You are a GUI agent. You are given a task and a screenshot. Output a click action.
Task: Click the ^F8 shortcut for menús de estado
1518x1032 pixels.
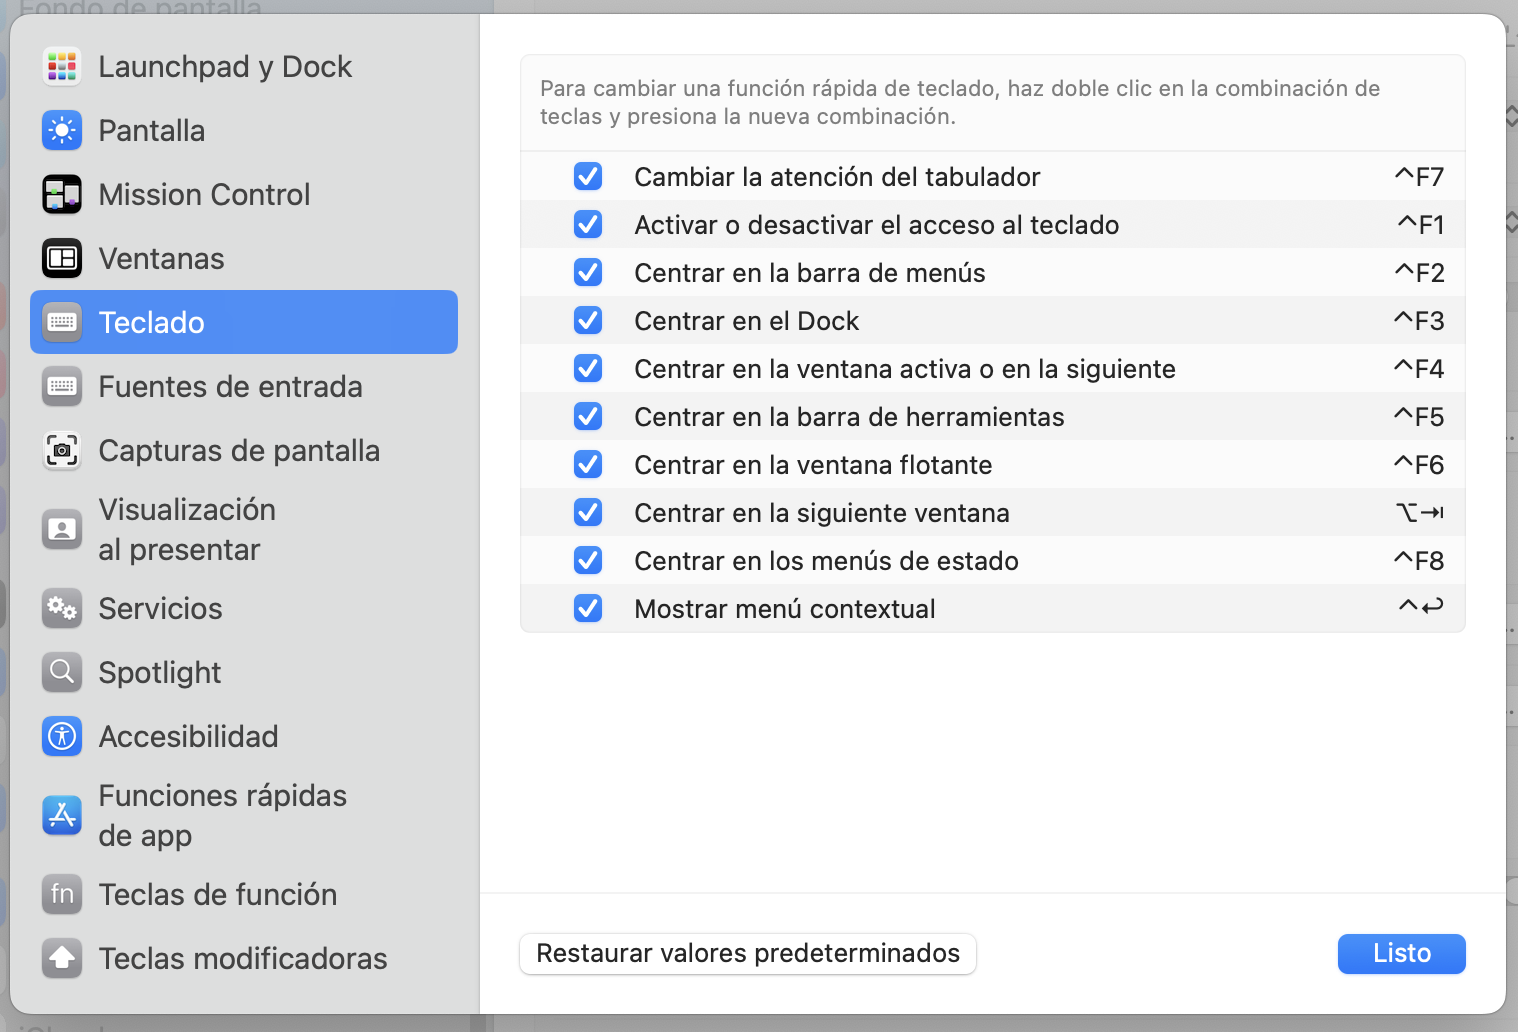1419,561
